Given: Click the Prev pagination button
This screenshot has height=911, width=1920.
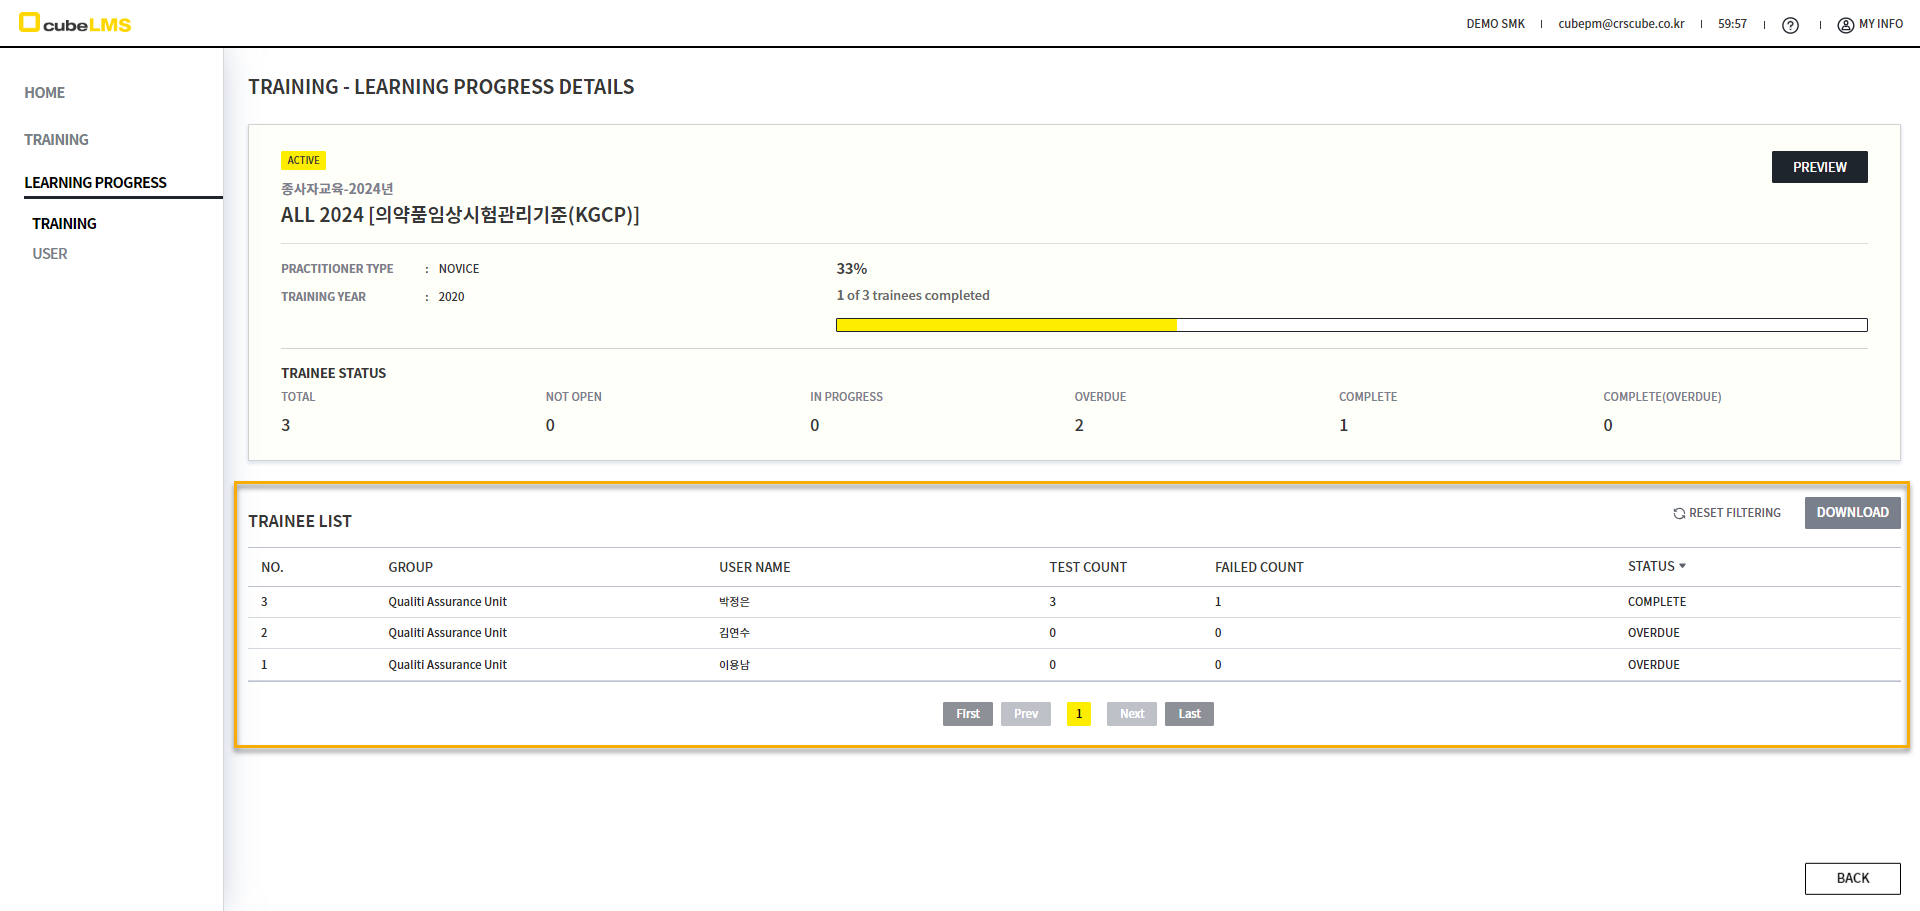Looking at the screenshot, I should click(1025, 714).
